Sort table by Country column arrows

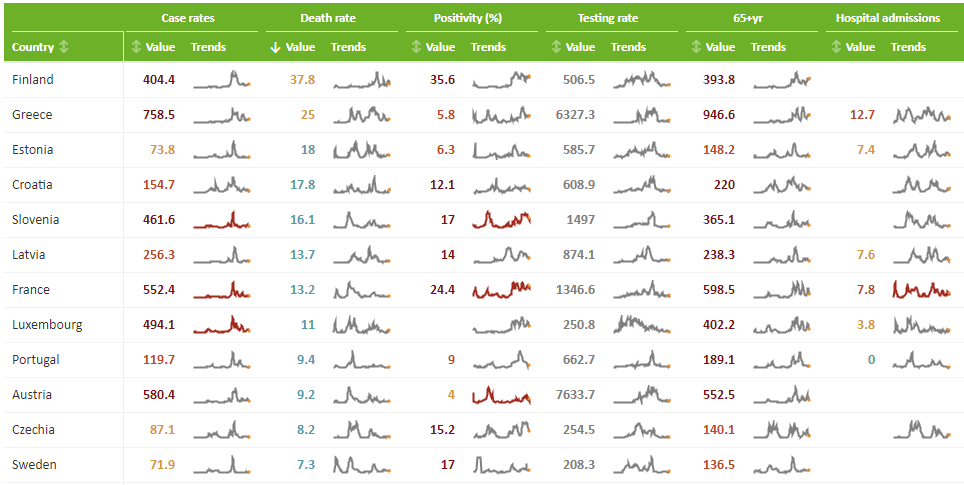(64, 47)
